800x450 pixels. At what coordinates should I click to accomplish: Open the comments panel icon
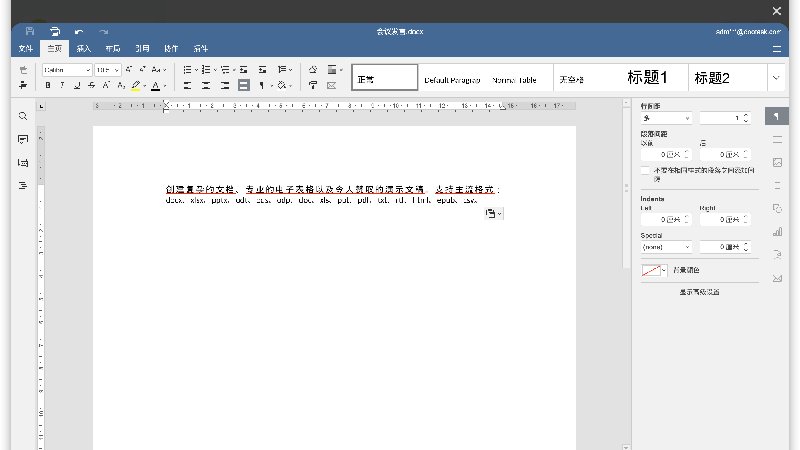pyautogui.click(x=22, y=139)
